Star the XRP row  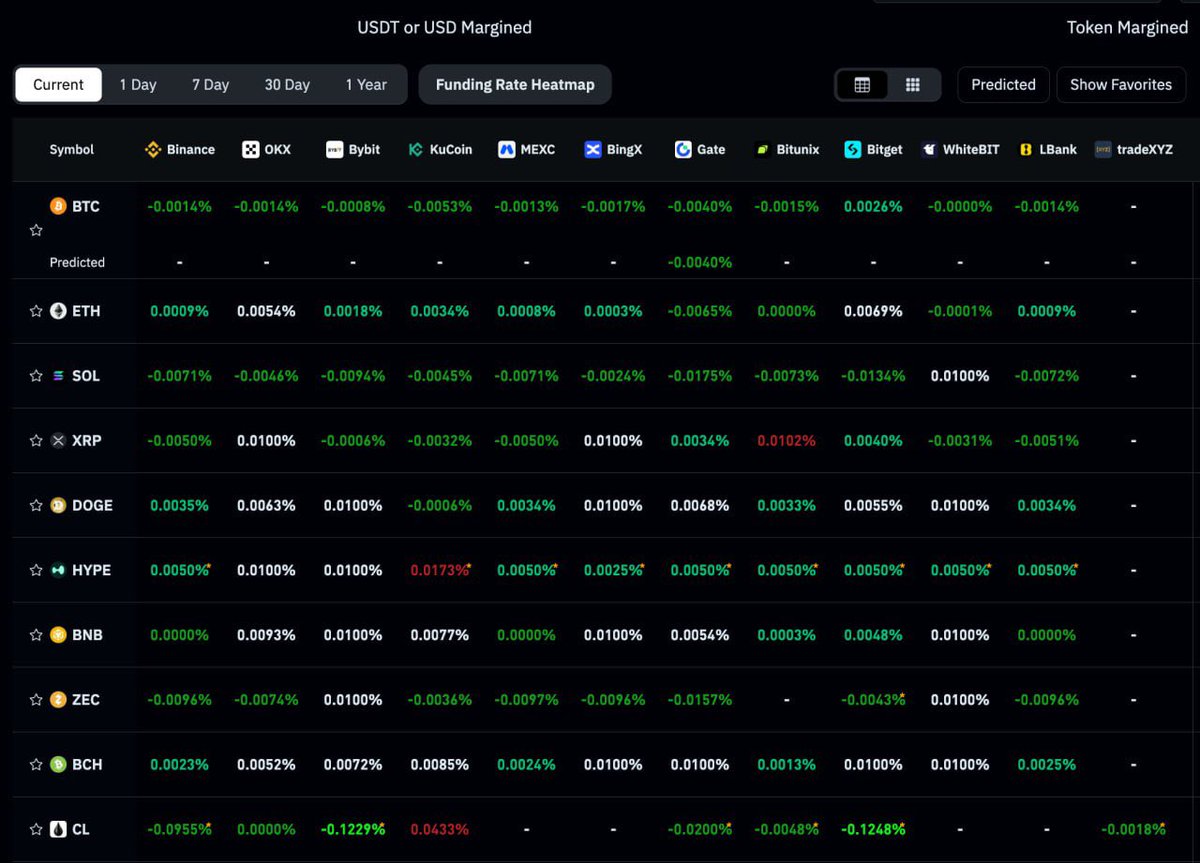point(36,440)
